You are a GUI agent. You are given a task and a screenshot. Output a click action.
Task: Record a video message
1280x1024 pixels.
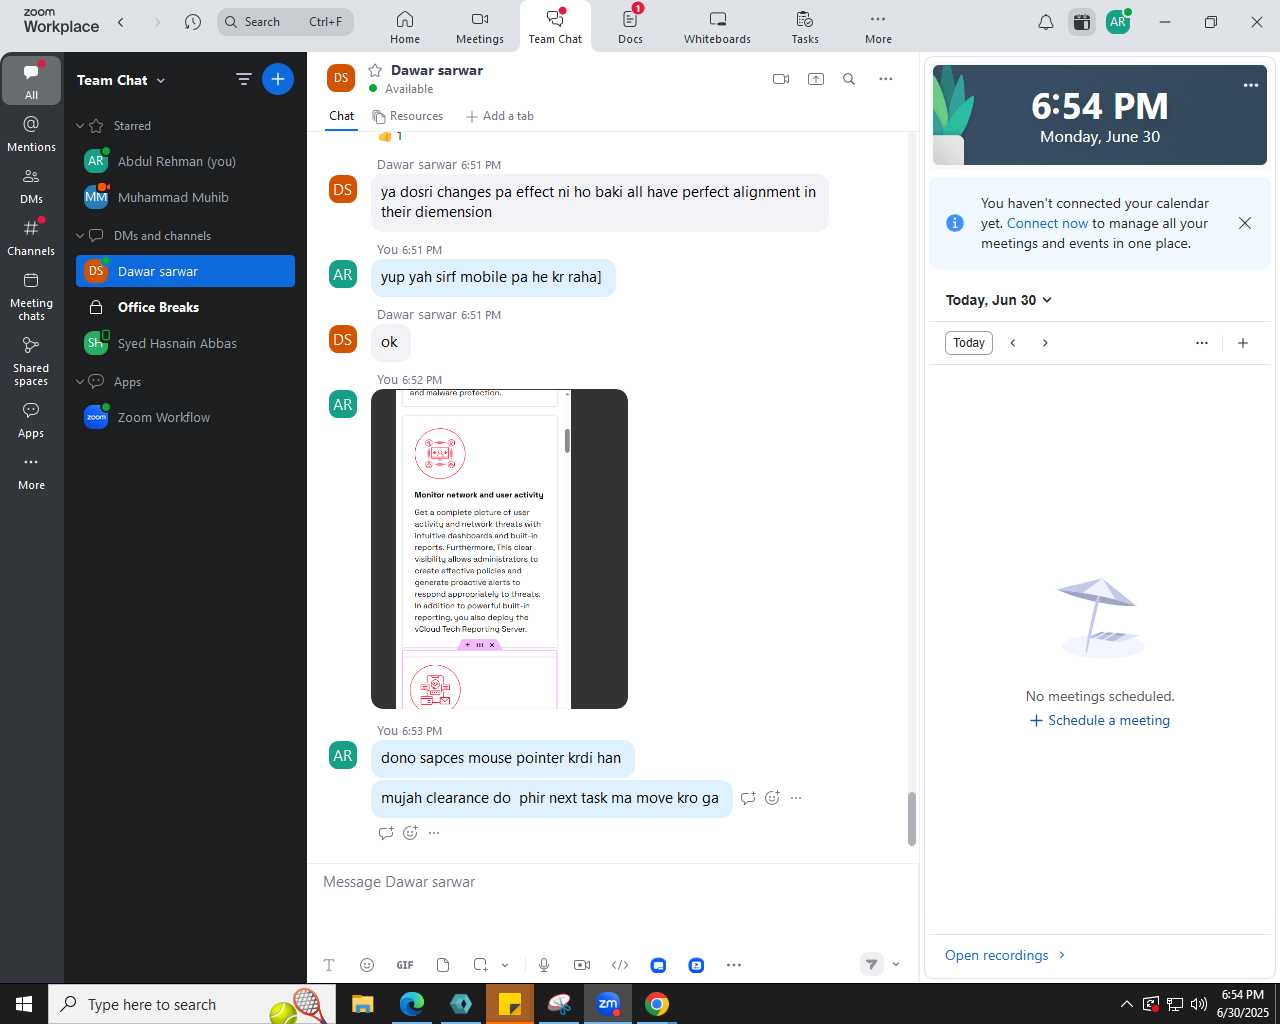(582, 965)
